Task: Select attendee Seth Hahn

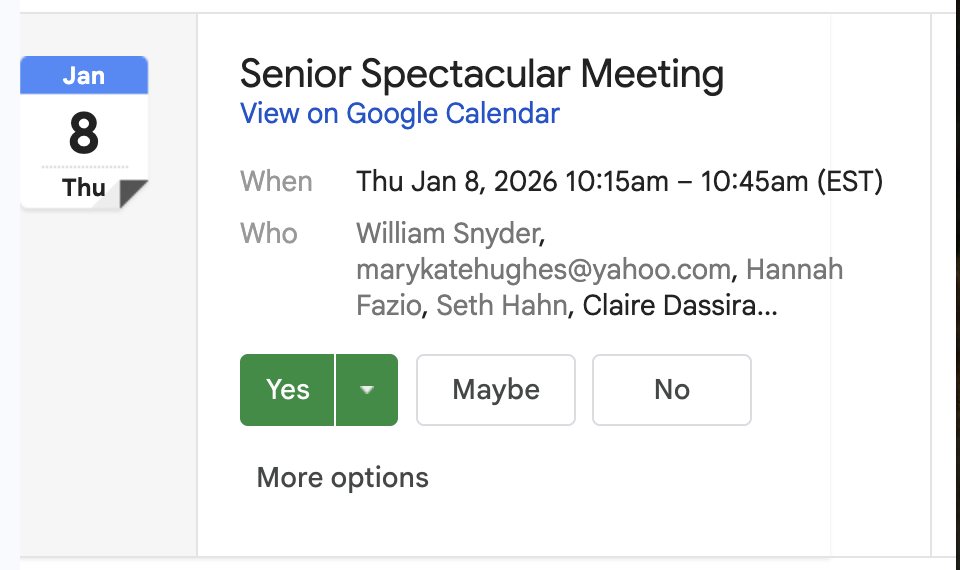Action: point(502,306)
